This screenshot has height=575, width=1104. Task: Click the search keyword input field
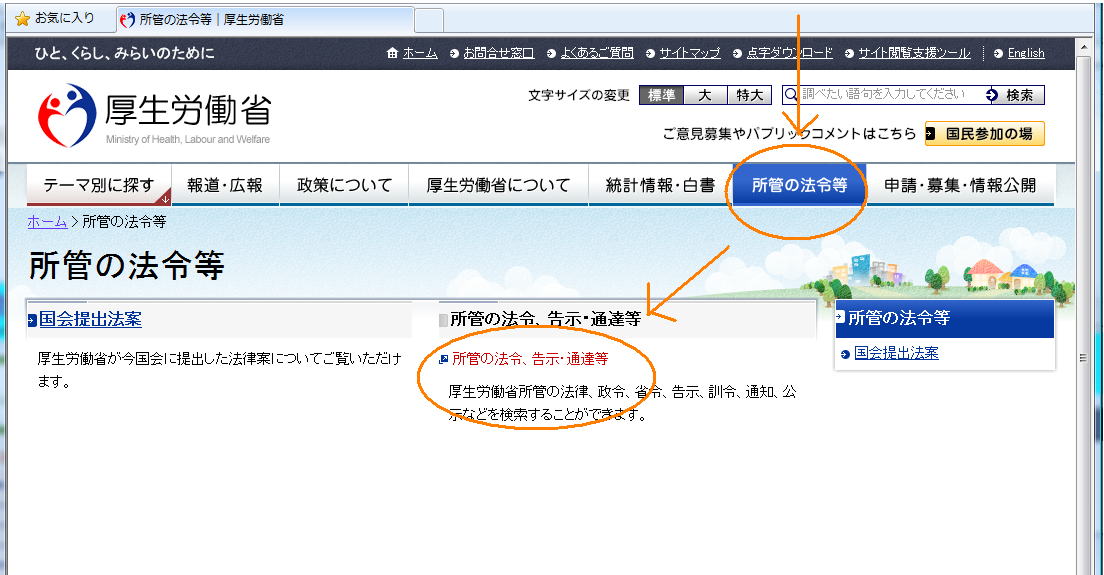[885, 95]
